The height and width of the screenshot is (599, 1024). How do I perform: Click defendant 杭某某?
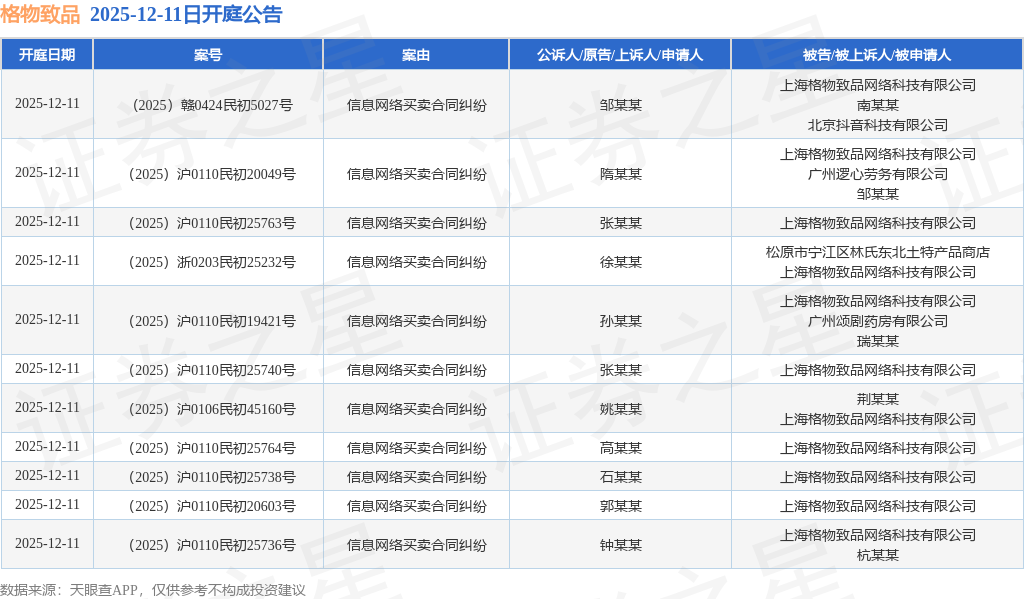878,555
